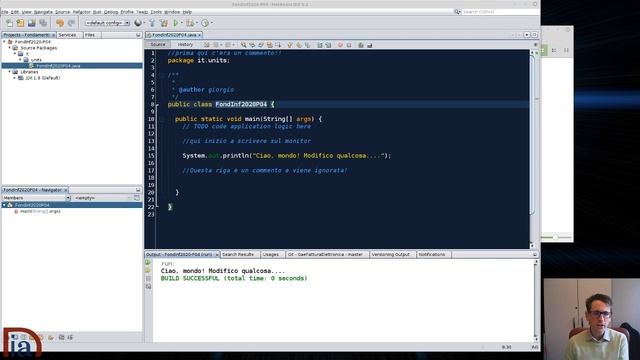Viewport: 640px width, 360px height.
Task: Click the Navigator folder filter icon at bottom
Action: [x=51, y=338]
